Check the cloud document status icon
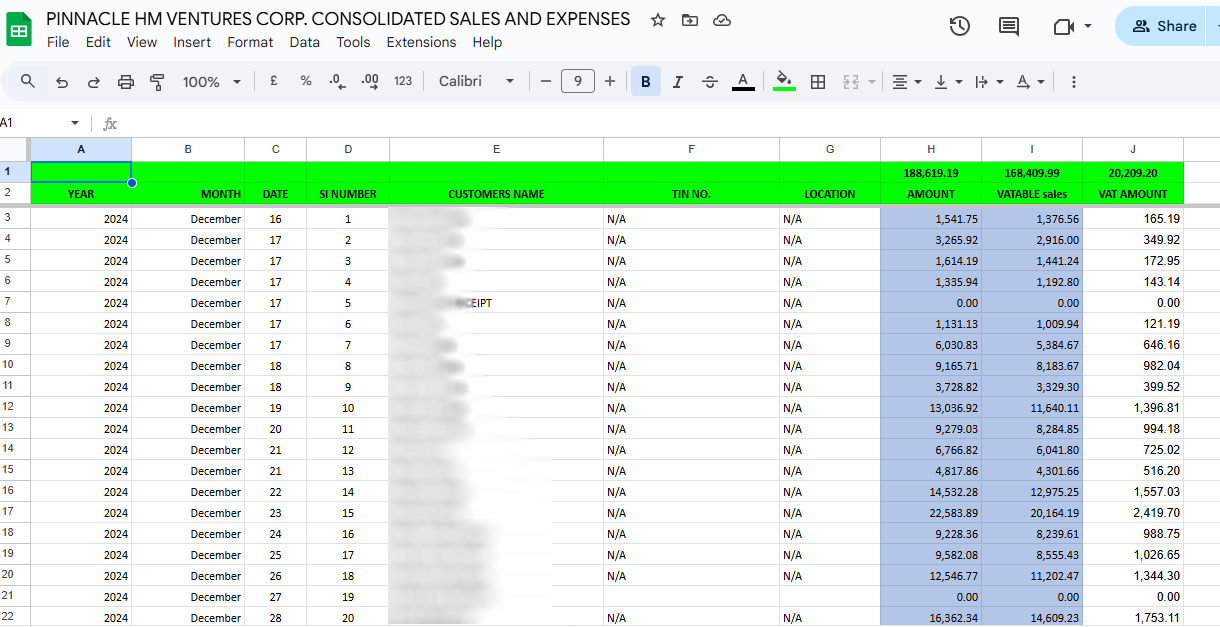1220x627 pixels. point(721,20)
